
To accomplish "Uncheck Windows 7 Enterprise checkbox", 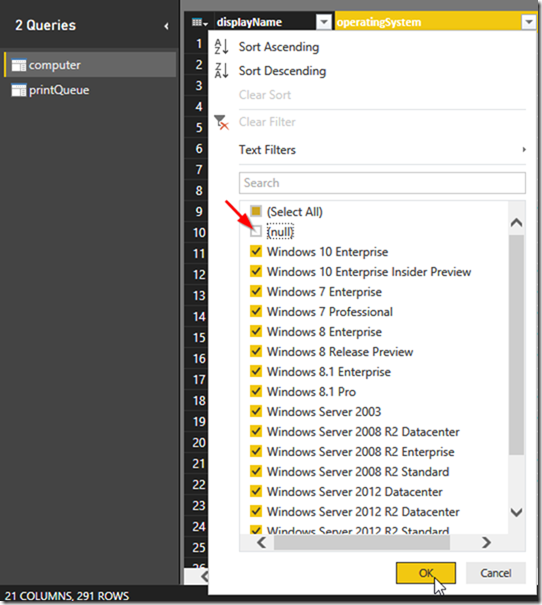I will (256, 291).
